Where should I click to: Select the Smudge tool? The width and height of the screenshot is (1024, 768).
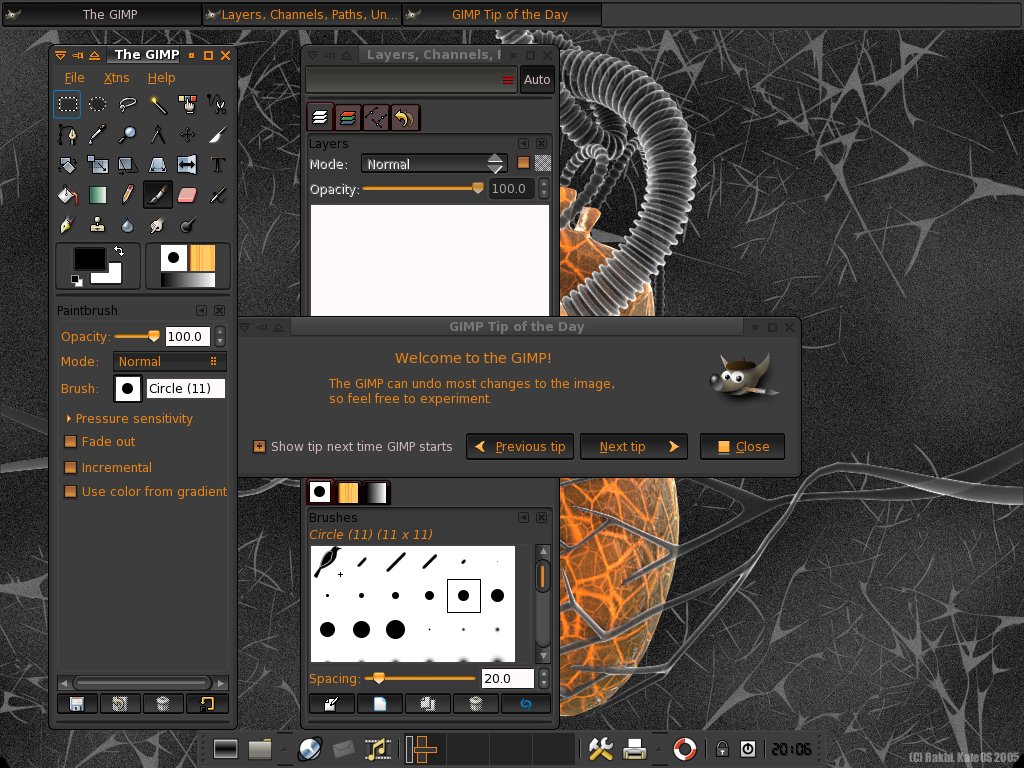pos(157,225)
